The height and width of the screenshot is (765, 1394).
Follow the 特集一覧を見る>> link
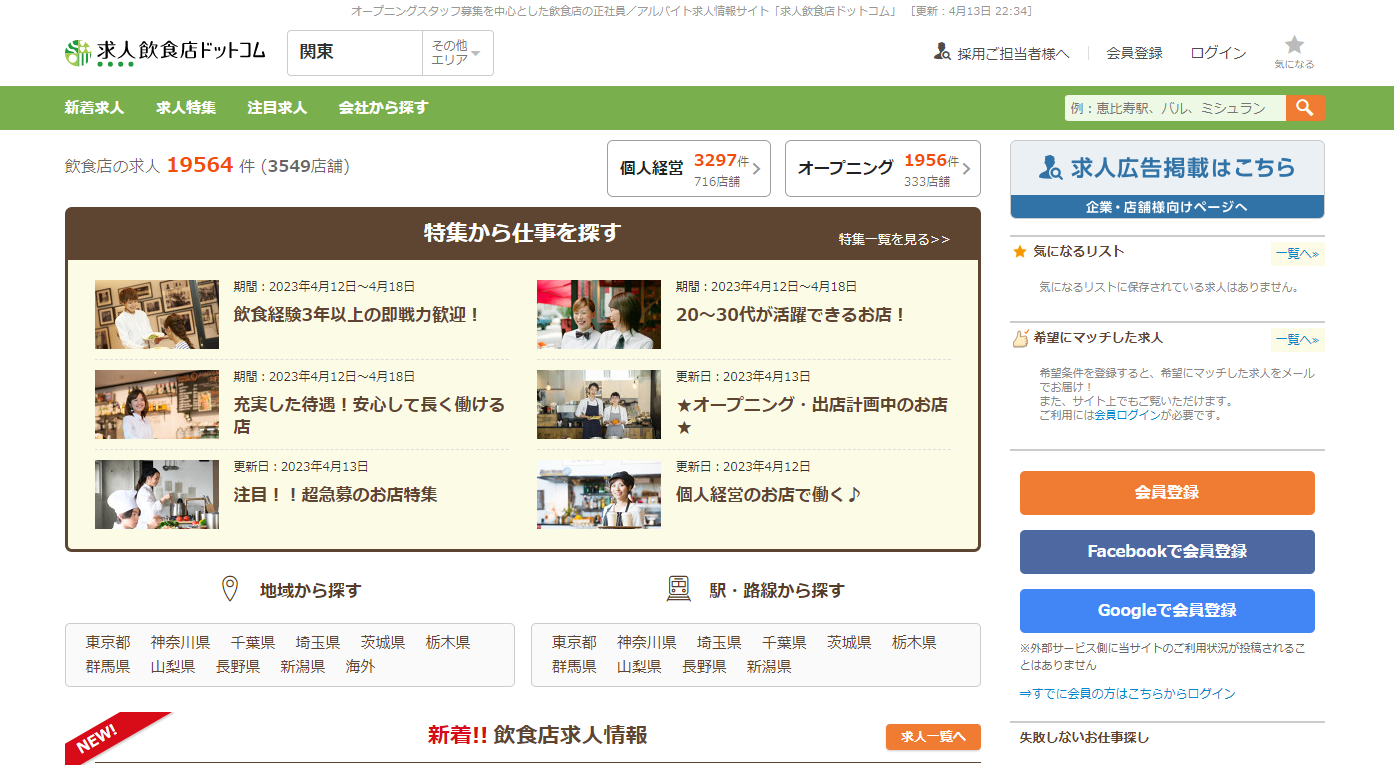[x=894, y=239]
